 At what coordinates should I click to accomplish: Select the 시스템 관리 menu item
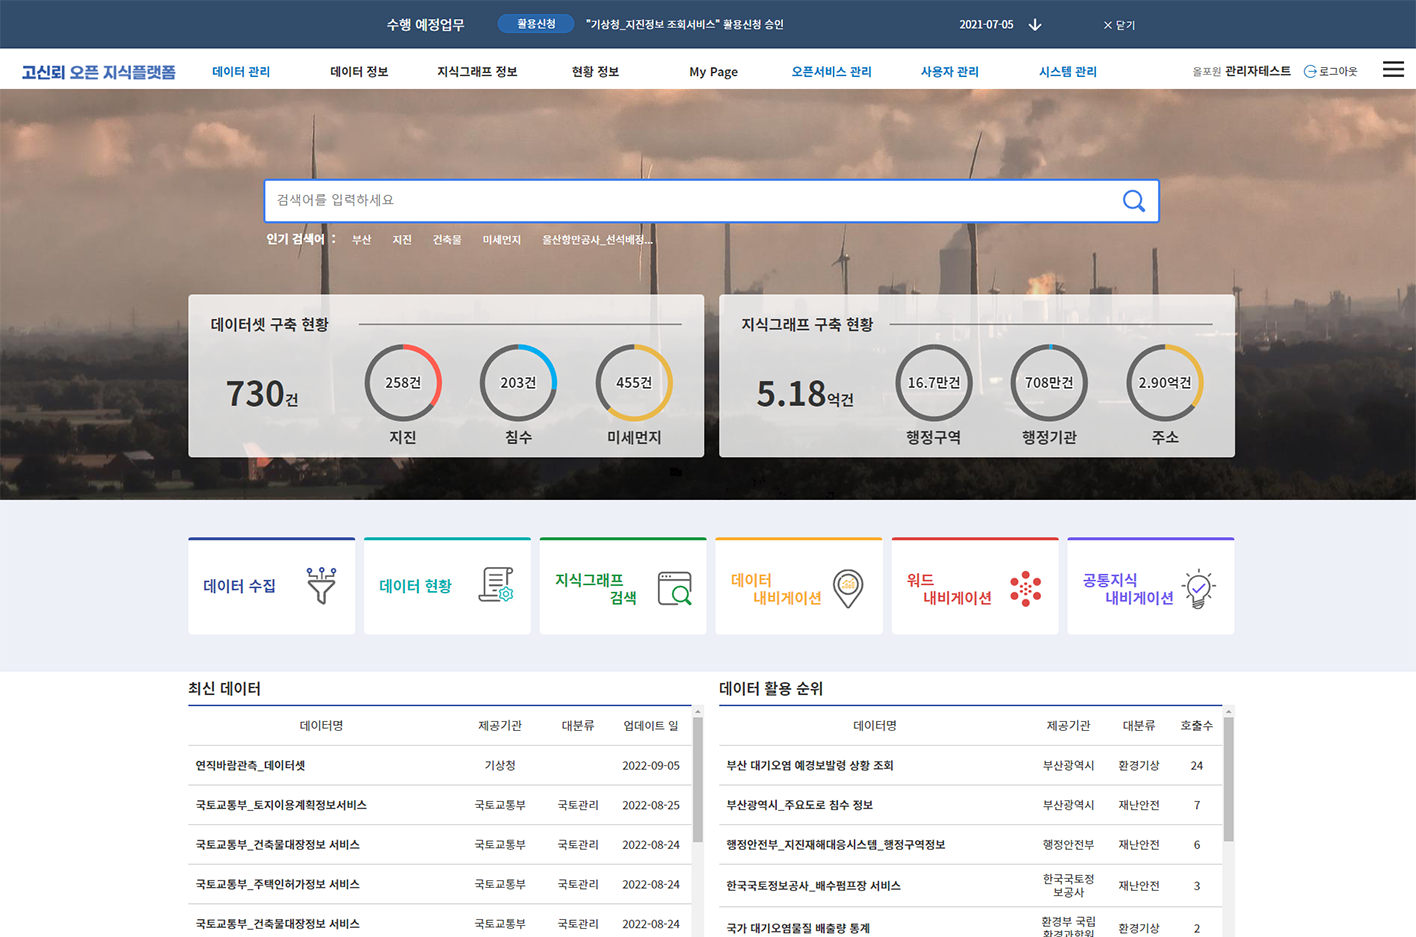[1067, 72]
